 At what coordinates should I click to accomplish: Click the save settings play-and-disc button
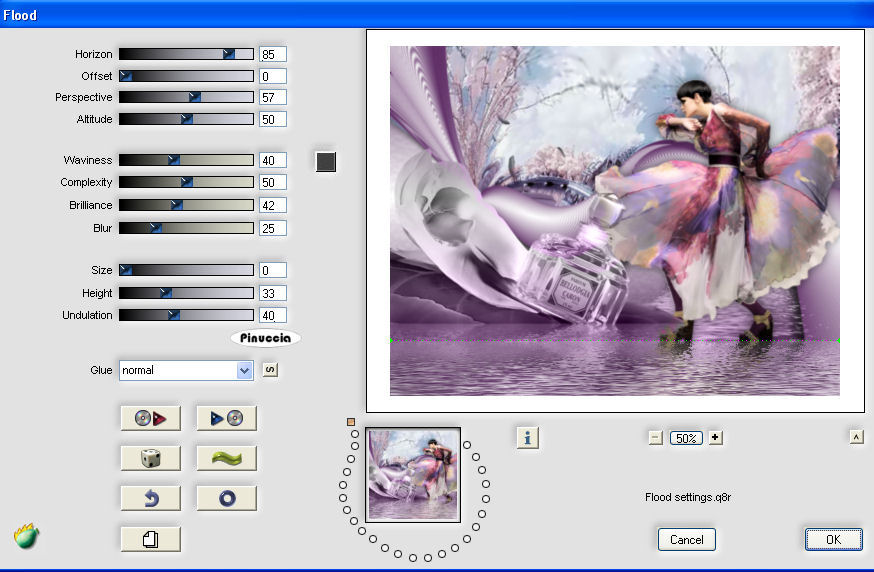coord(226,418)
